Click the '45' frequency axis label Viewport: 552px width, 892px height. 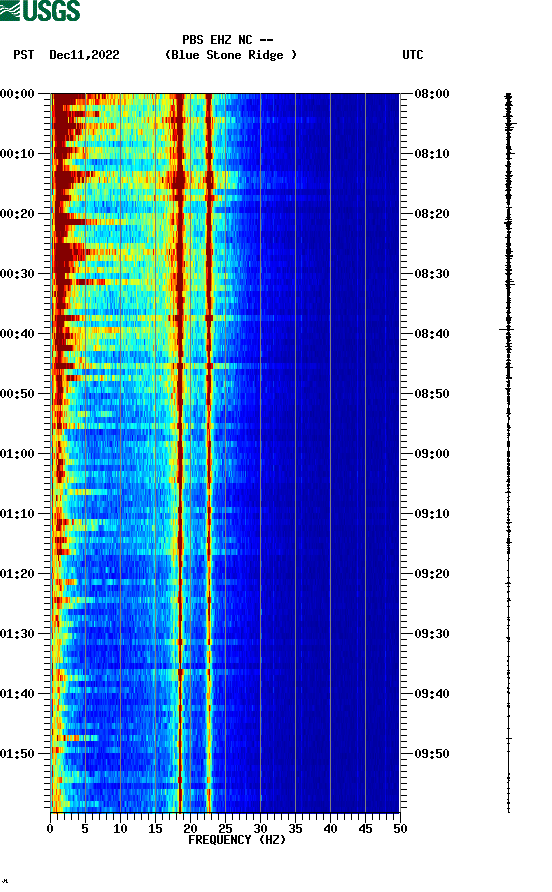click(365, 829)
